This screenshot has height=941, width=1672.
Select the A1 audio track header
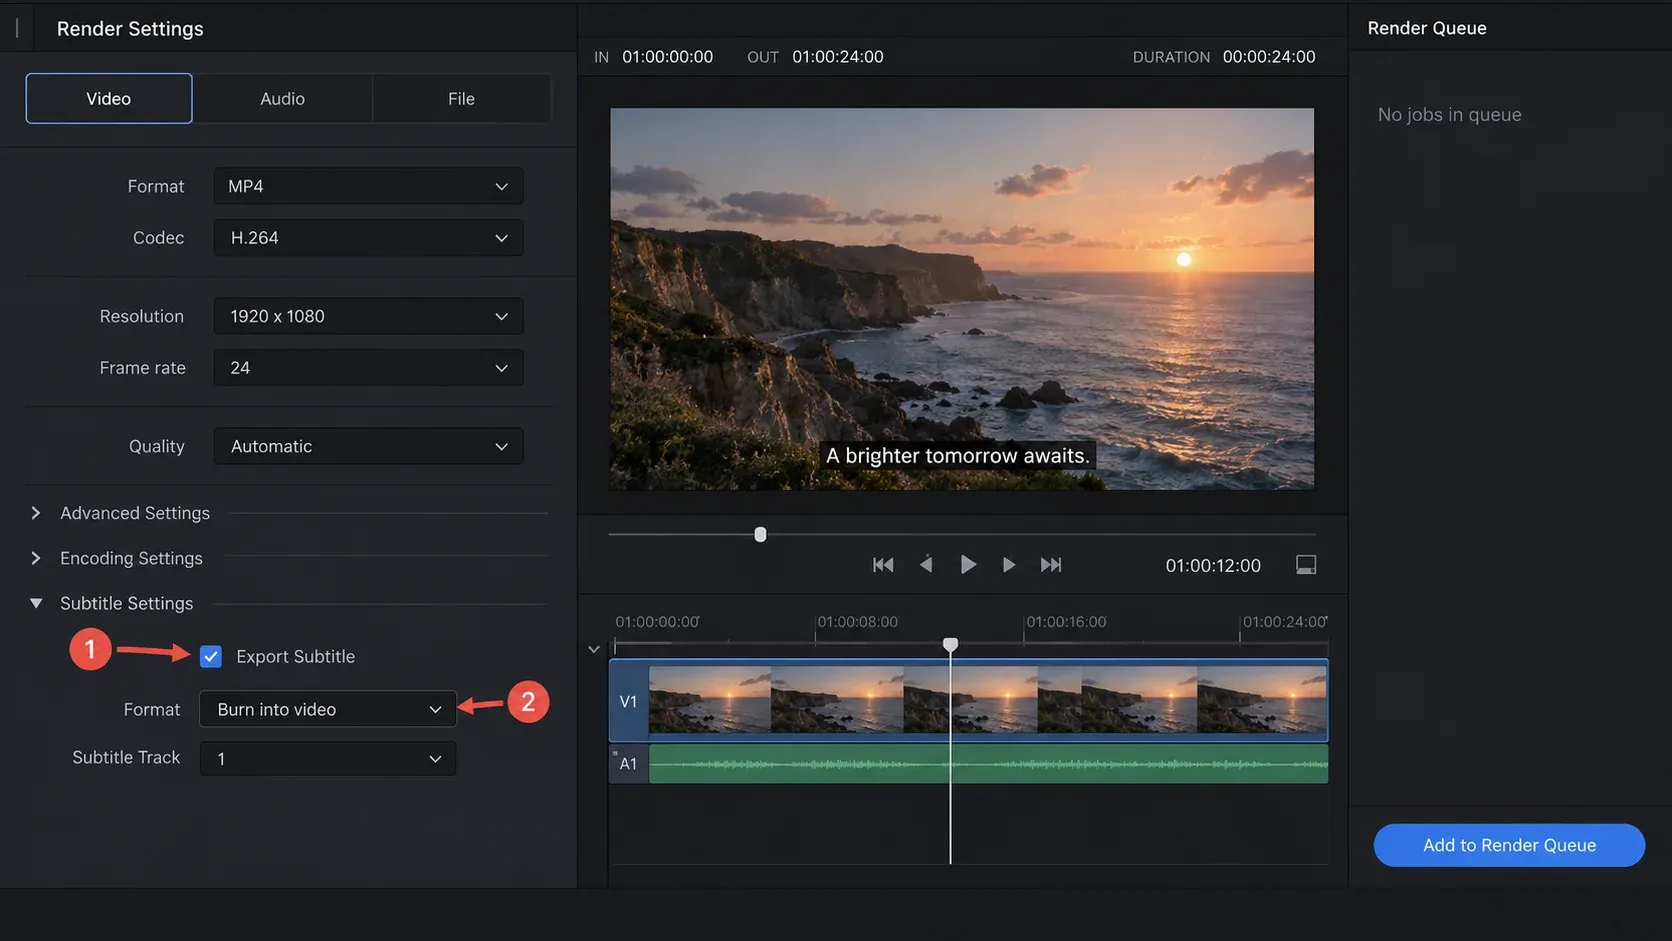629,764
